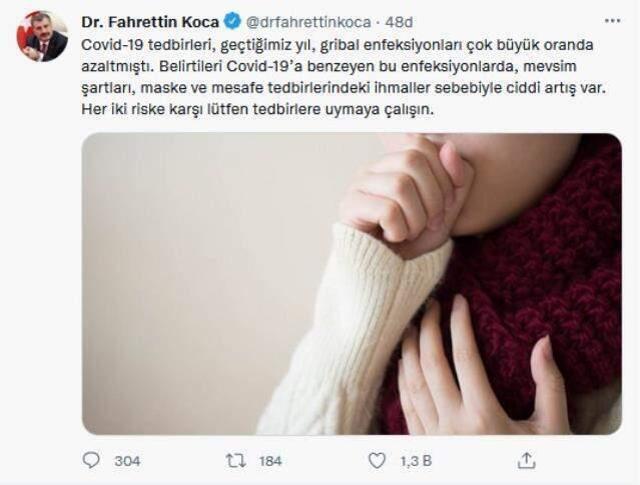Click the reply speech bubble icon

(92, 460)
